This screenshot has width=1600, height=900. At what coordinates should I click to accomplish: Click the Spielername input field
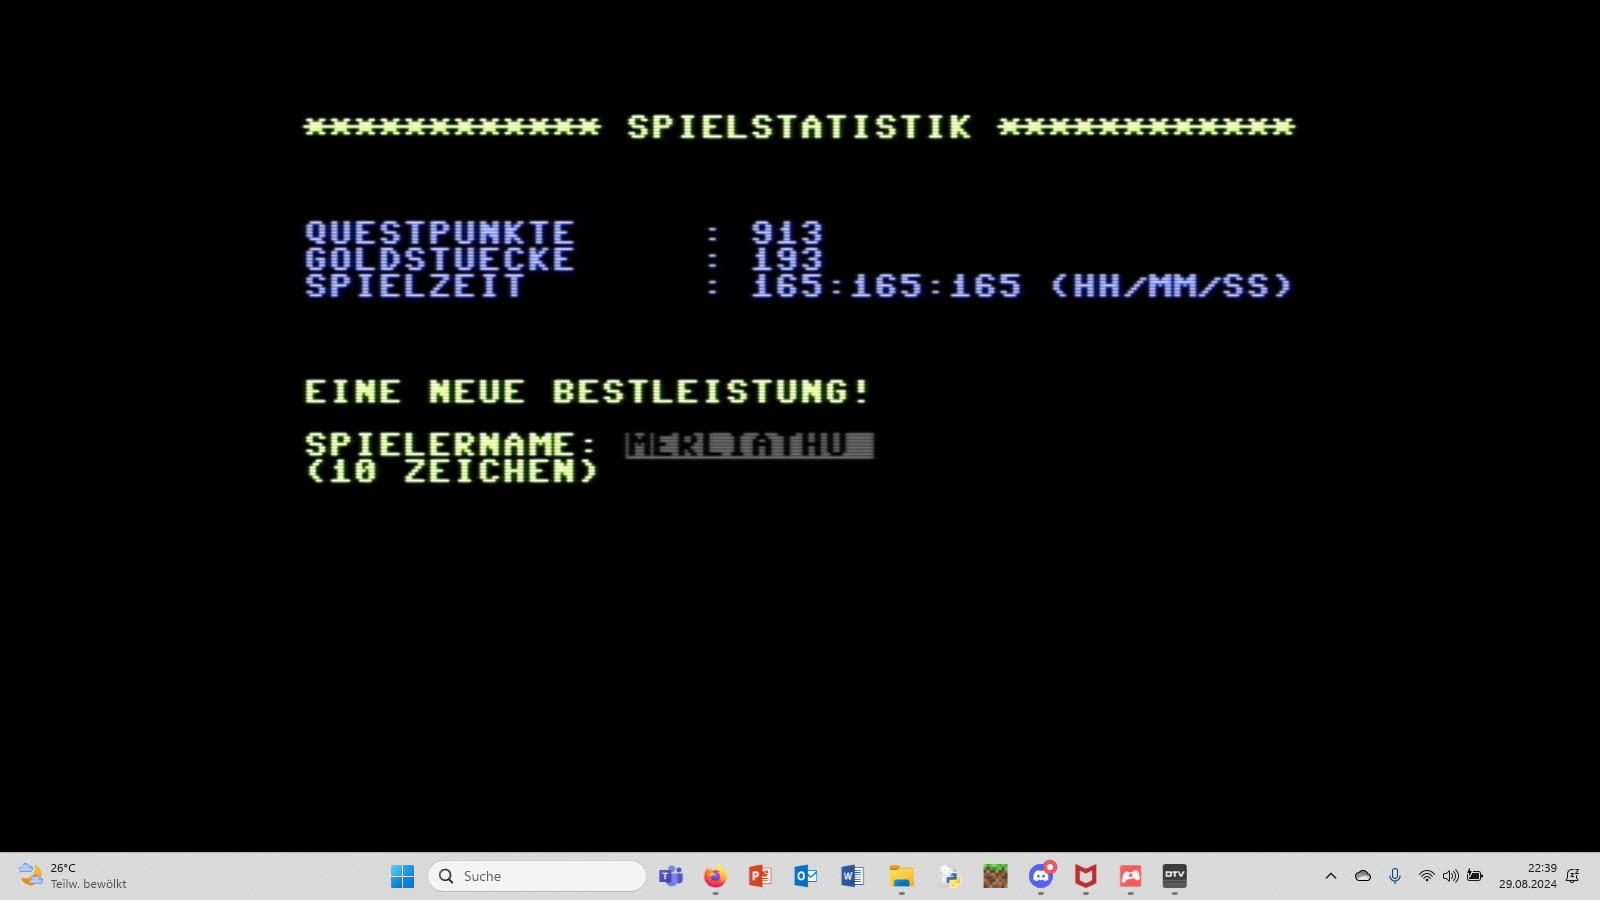(x=749, y=445)
